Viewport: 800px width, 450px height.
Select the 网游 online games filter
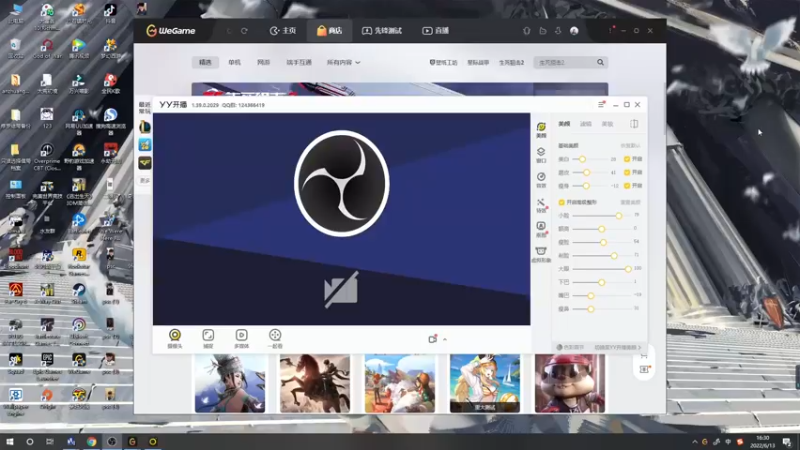263,62
